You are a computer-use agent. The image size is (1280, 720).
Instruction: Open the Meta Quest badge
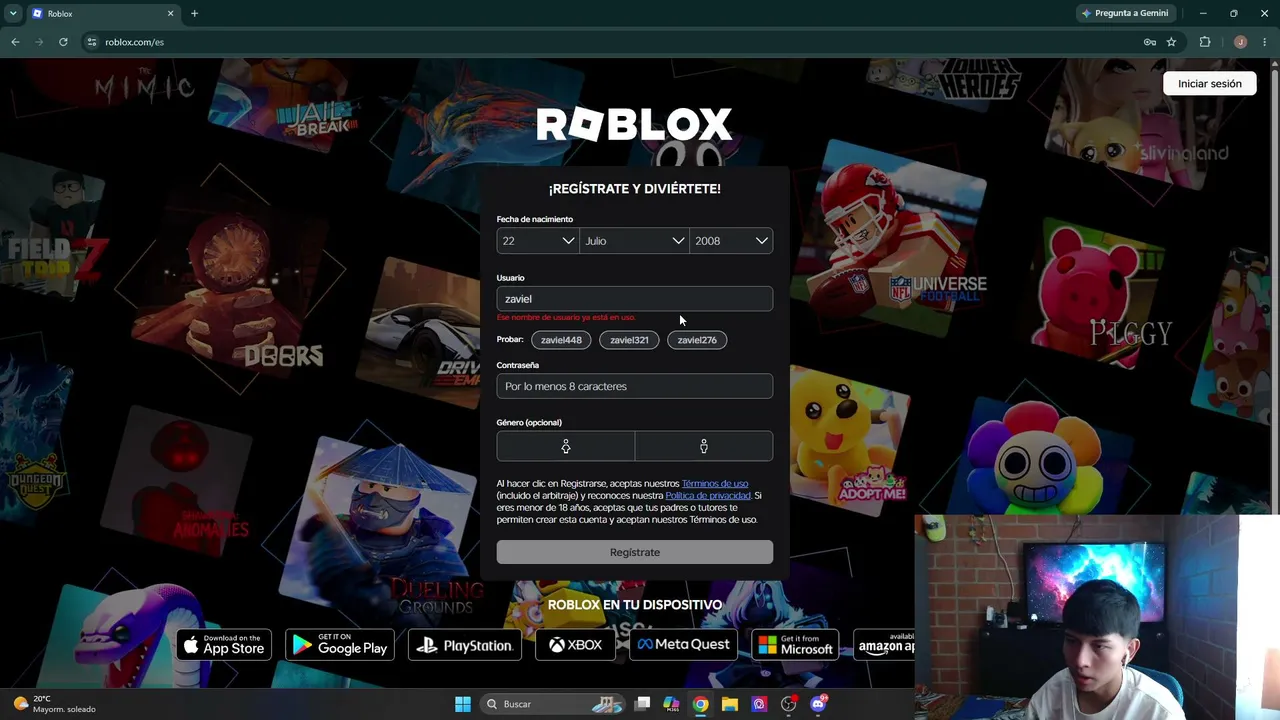684,645
